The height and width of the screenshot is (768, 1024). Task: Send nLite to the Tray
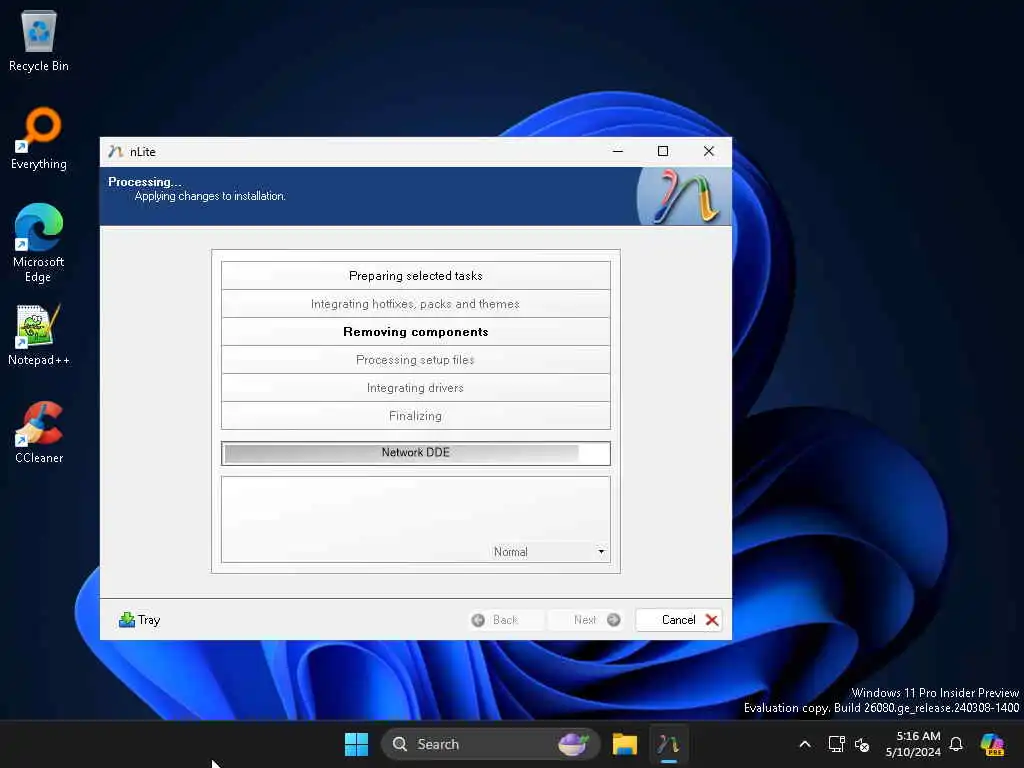pos(139,620)
